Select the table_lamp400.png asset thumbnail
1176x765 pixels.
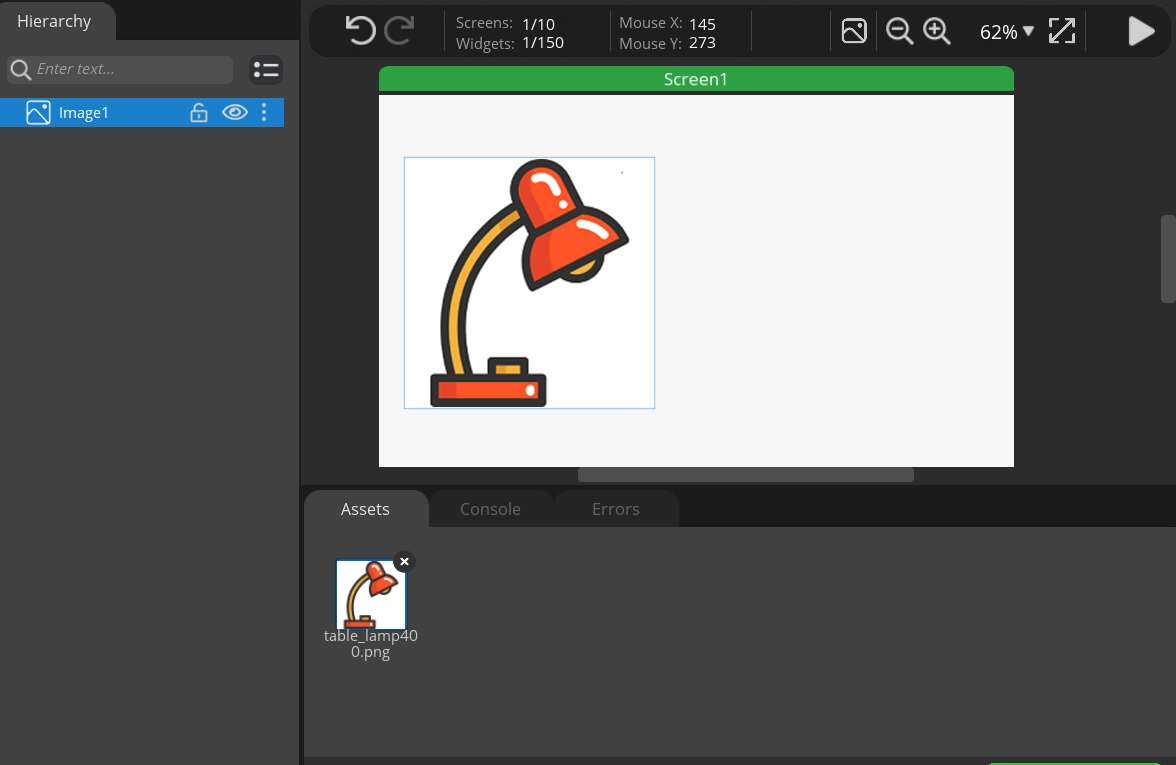point(370,595)
